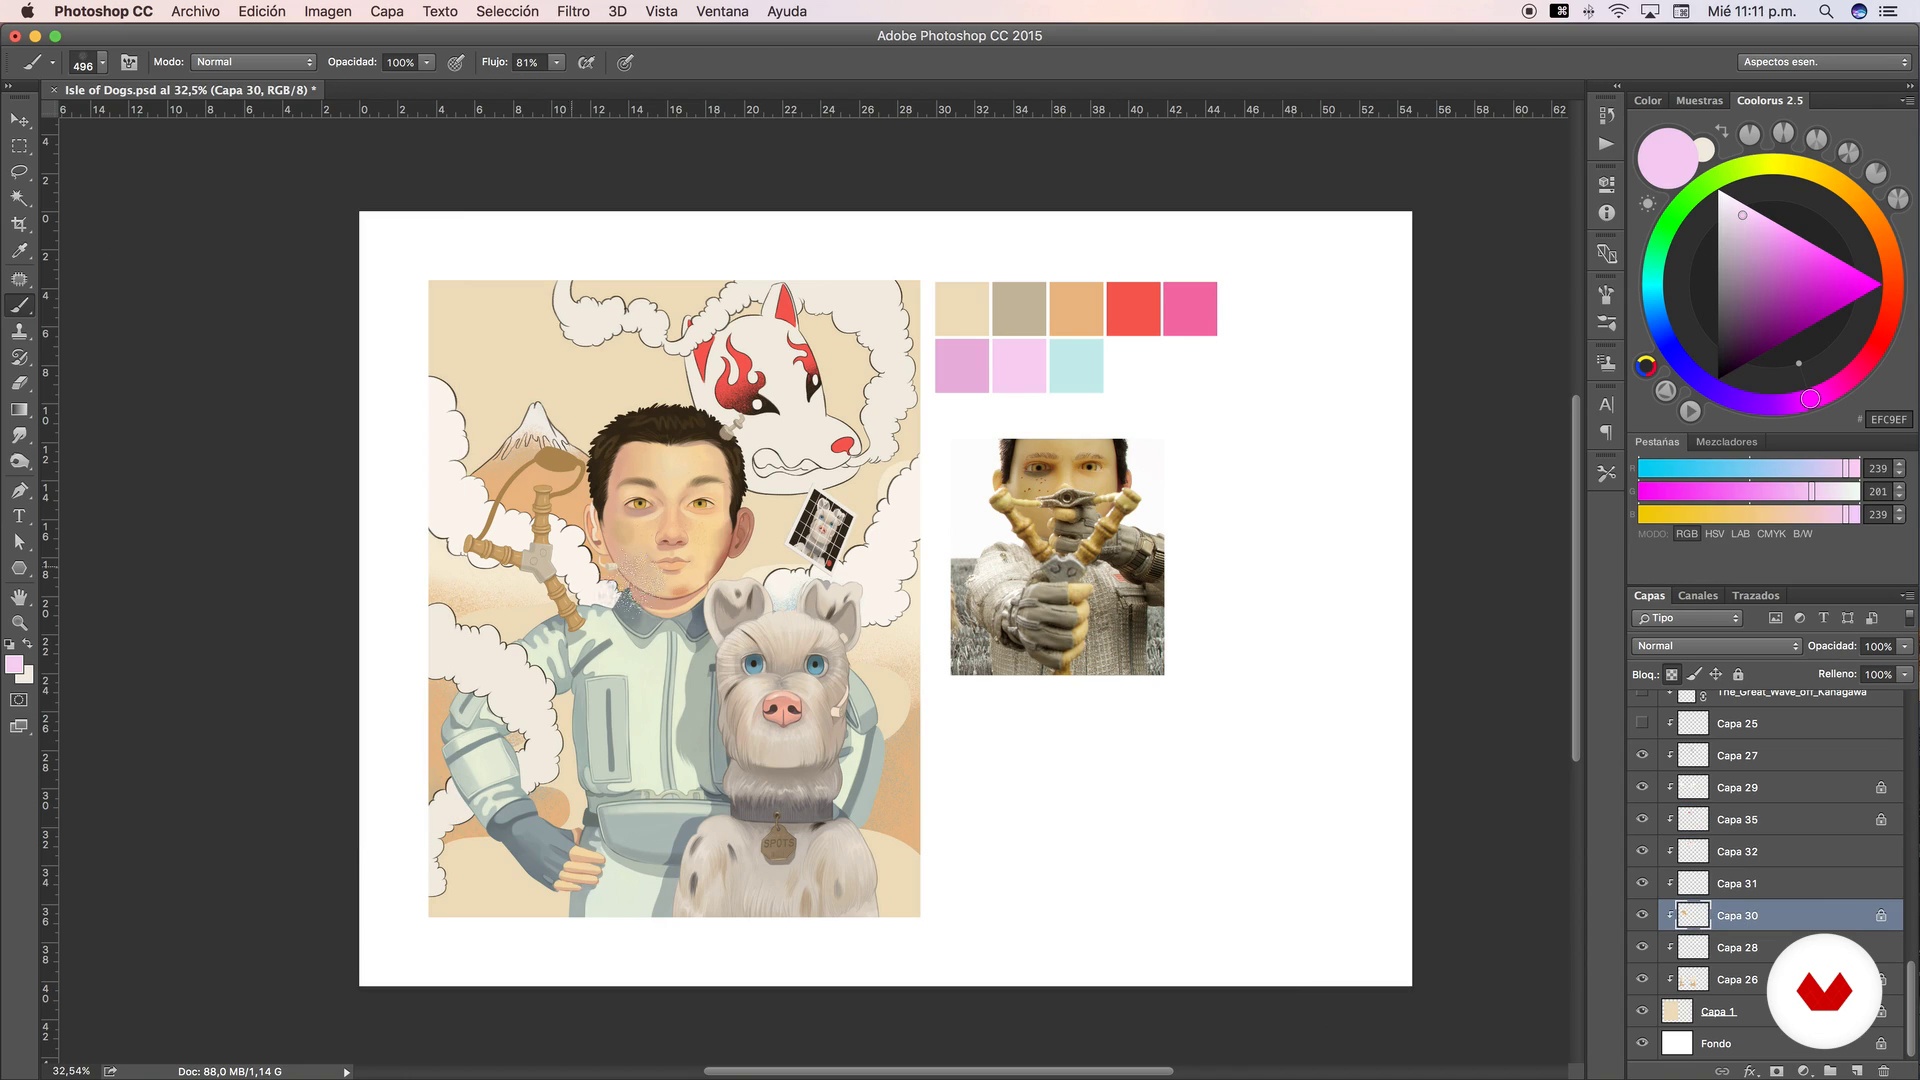This screenshot has width=1920, height=1080.
Task: Open the Opacidad arrow in the options bar
Action: pos(427,62)
